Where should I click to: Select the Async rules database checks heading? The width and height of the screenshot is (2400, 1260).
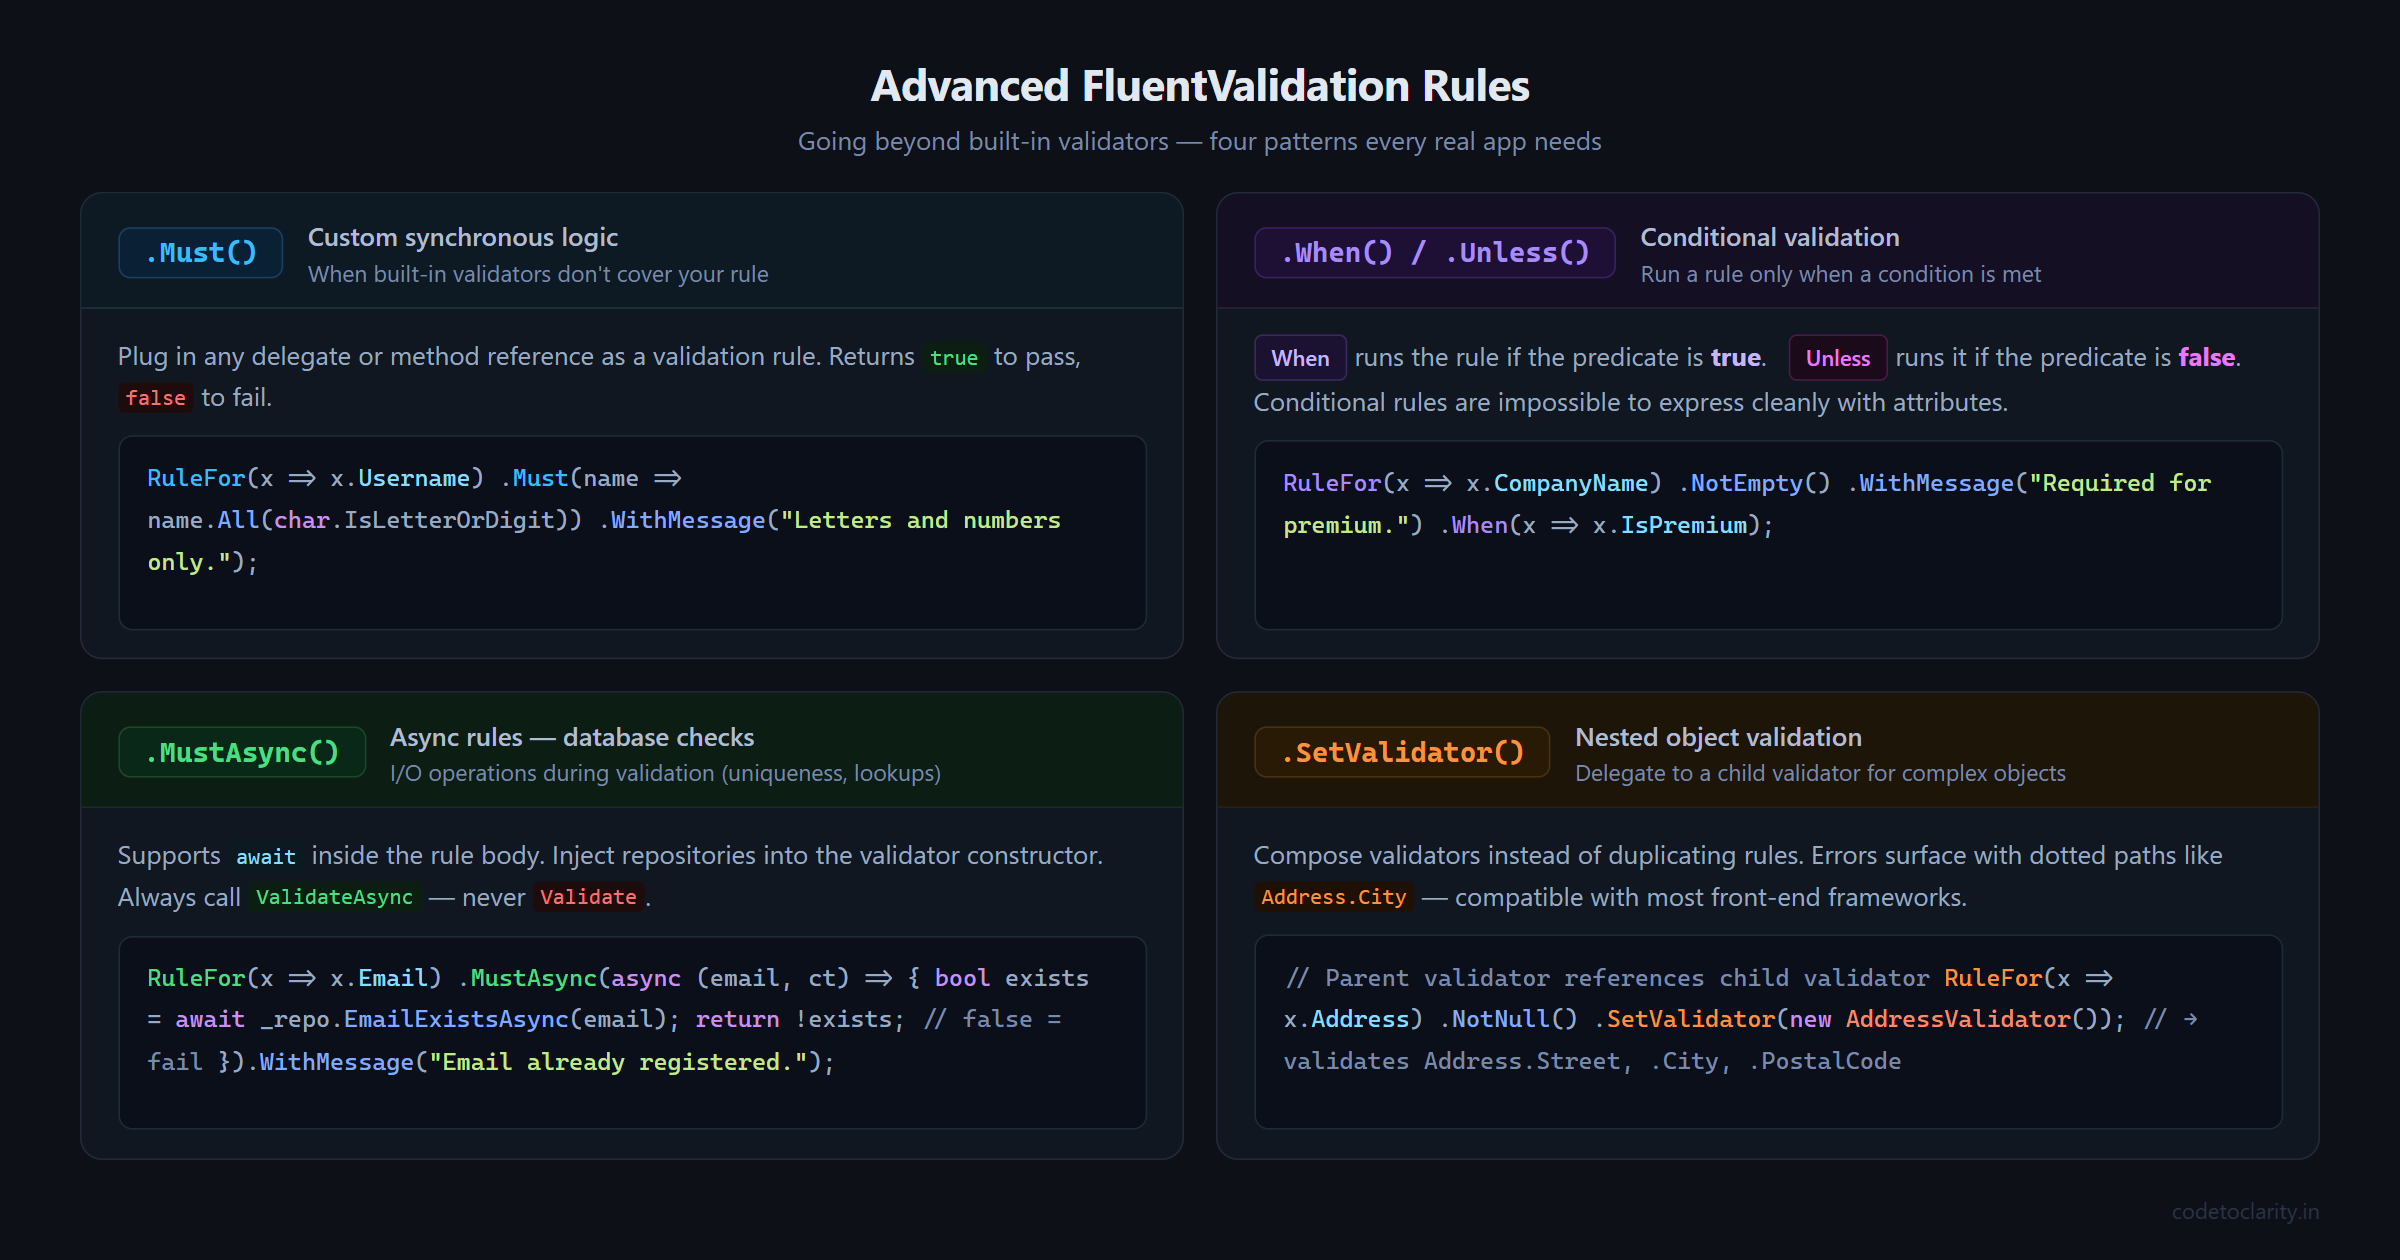(572, 737)
